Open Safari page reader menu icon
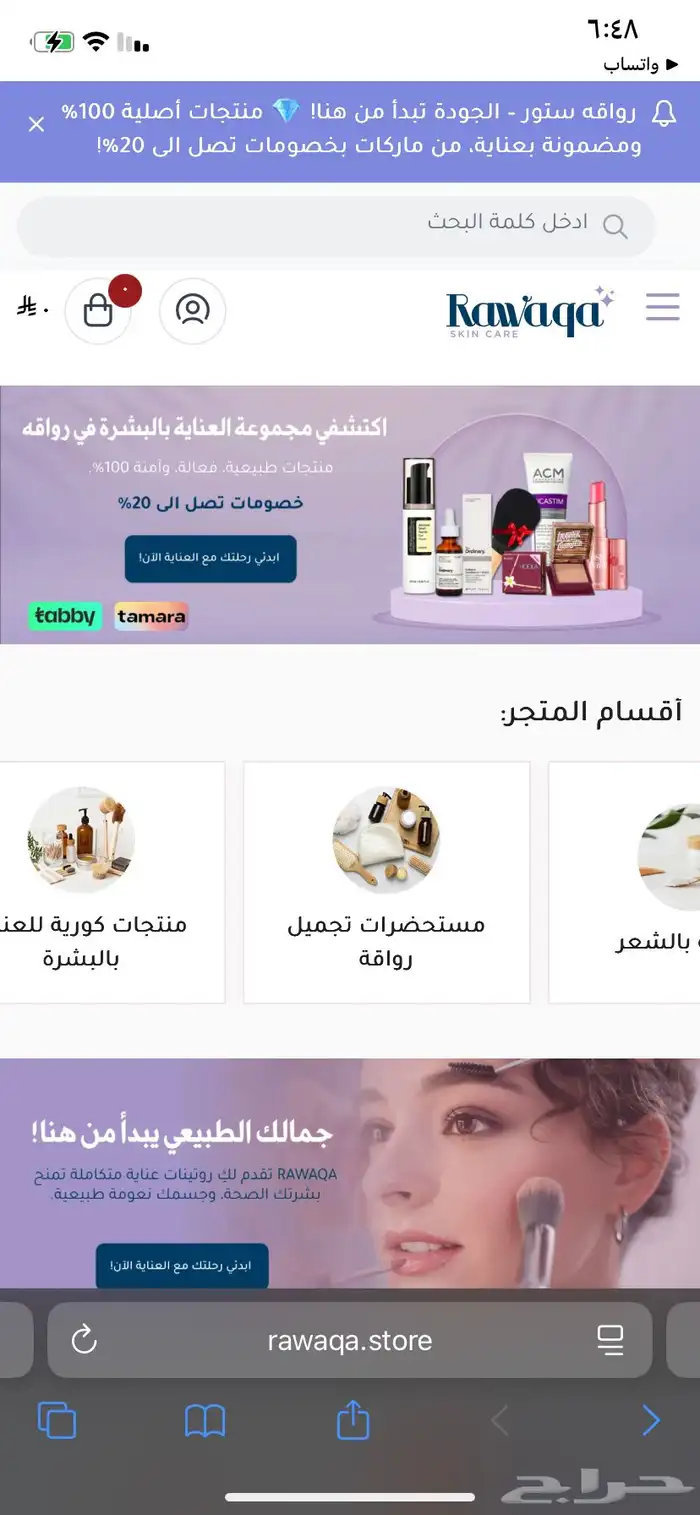 pos(610,1340)
